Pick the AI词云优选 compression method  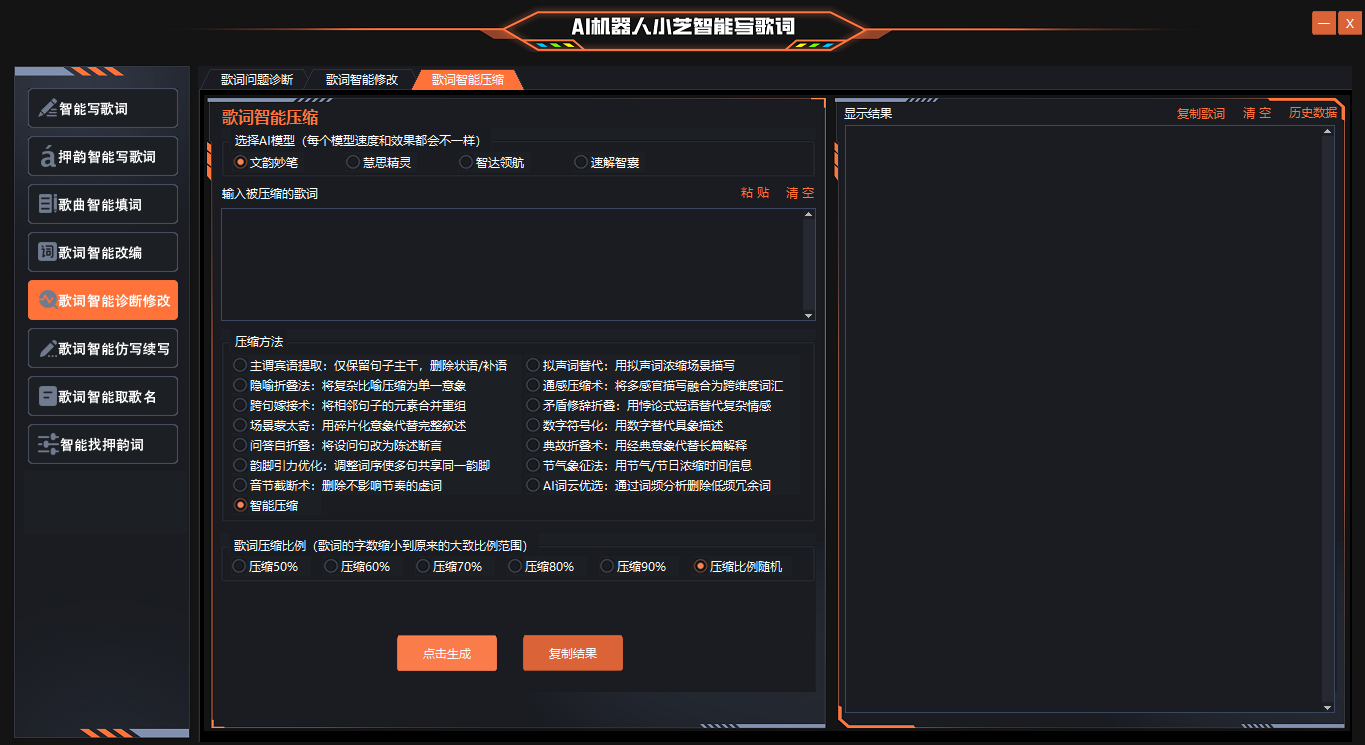tap(533, 485)
